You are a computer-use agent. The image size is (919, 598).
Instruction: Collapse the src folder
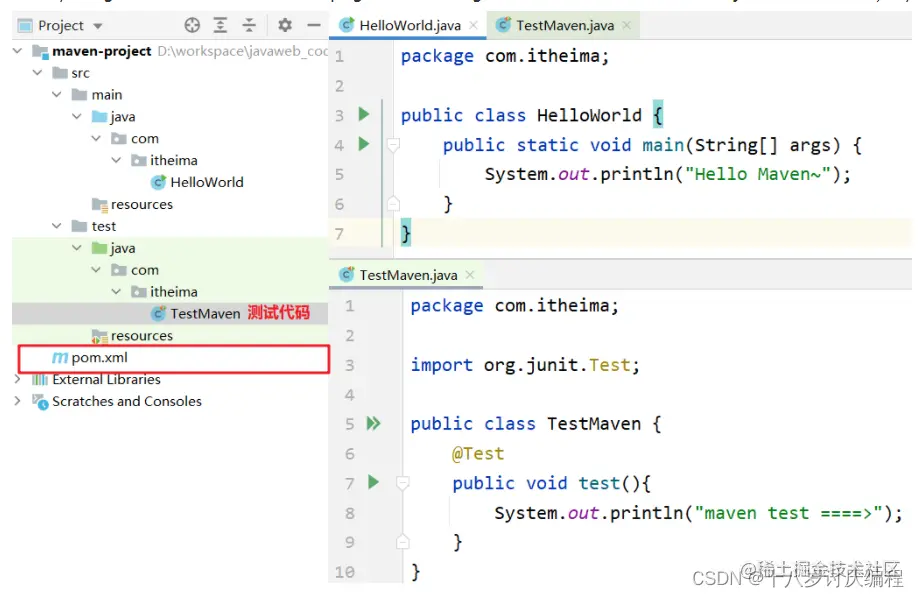click(38, 73)
